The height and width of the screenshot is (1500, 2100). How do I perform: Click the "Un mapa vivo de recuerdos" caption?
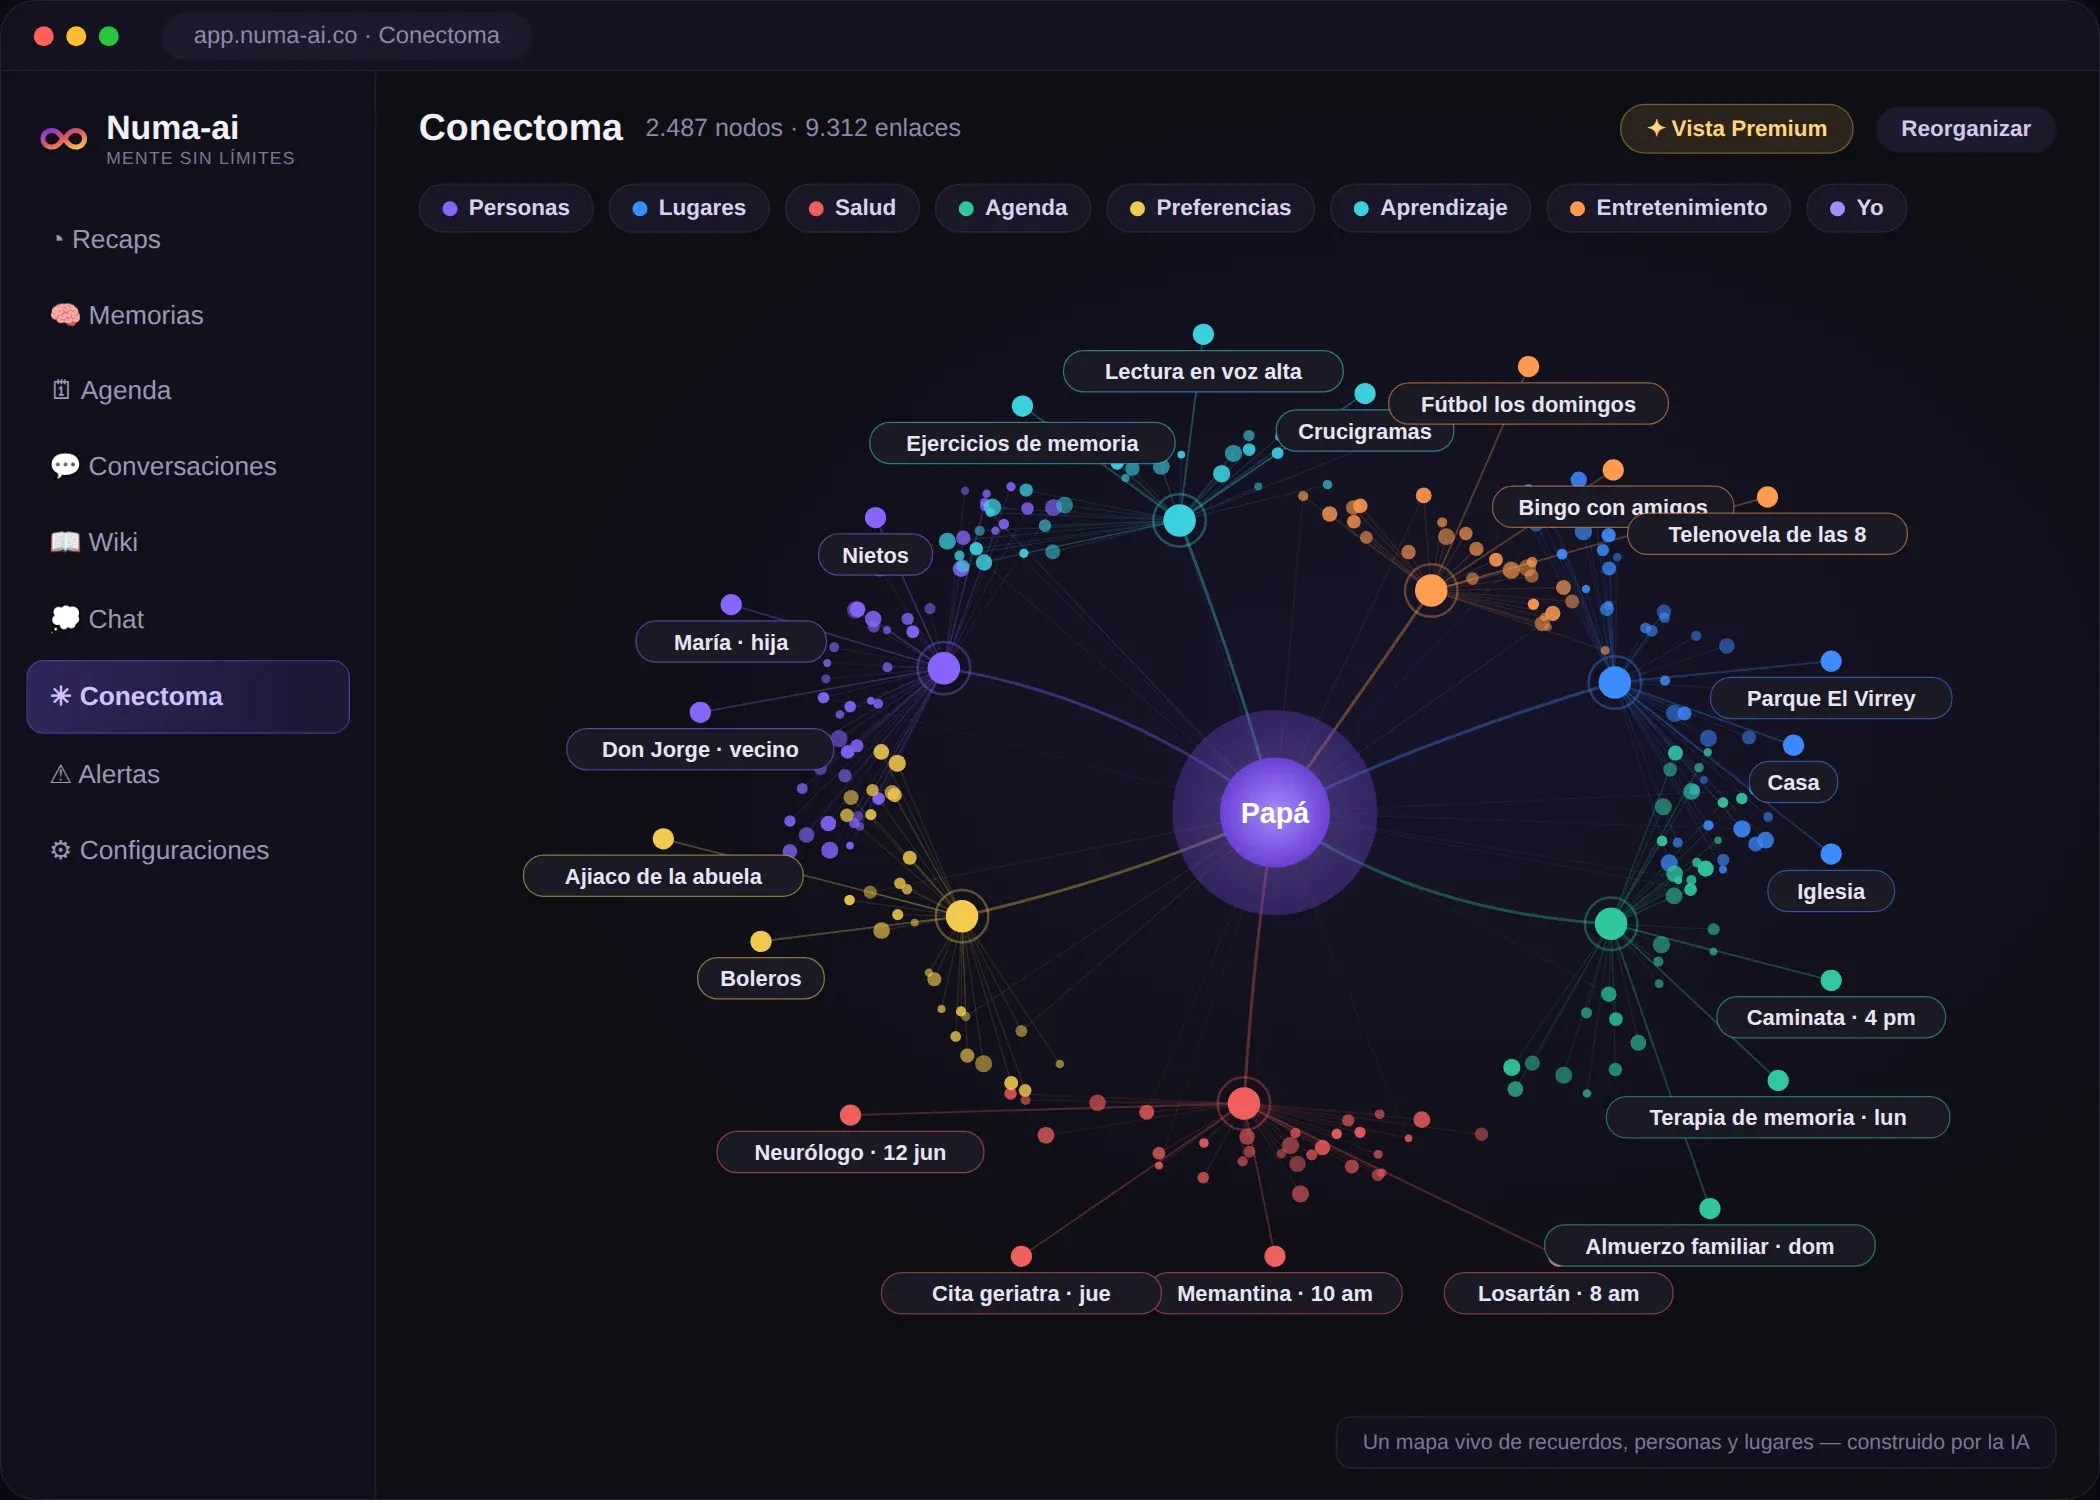[x=1696, y=1442]
